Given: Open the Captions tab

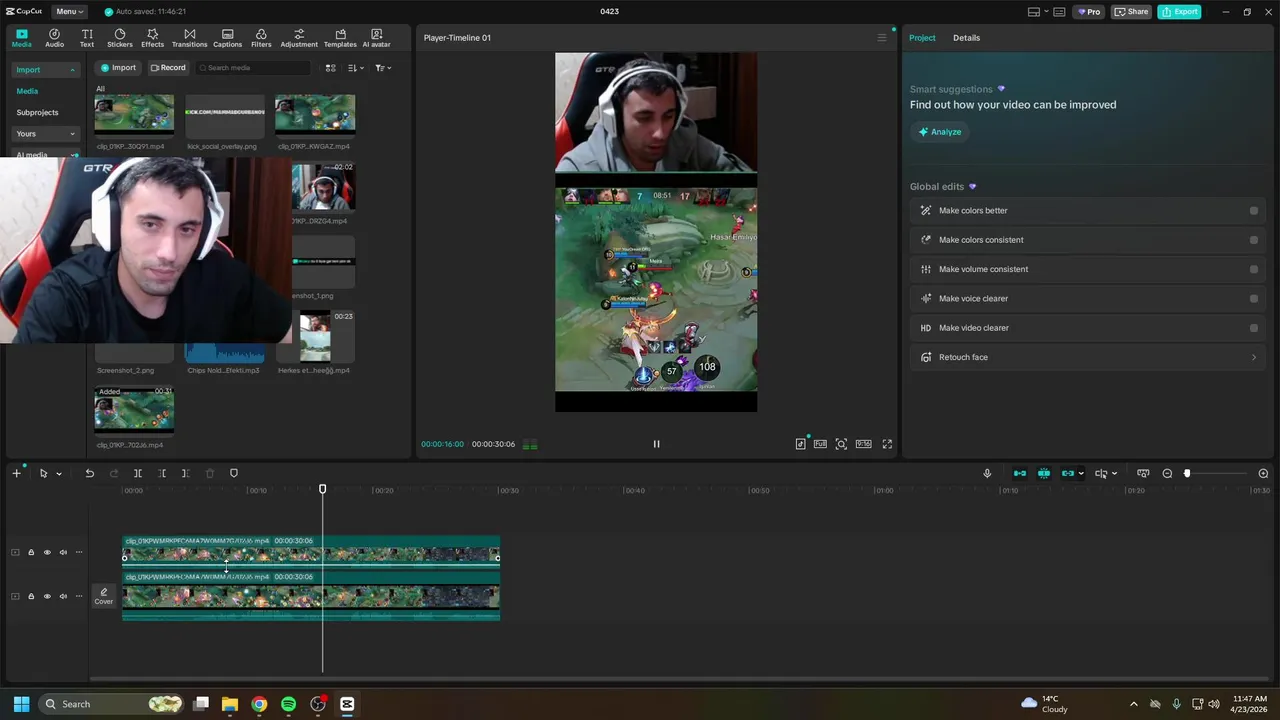Looking at the screenshot, I should click(227, 38).
